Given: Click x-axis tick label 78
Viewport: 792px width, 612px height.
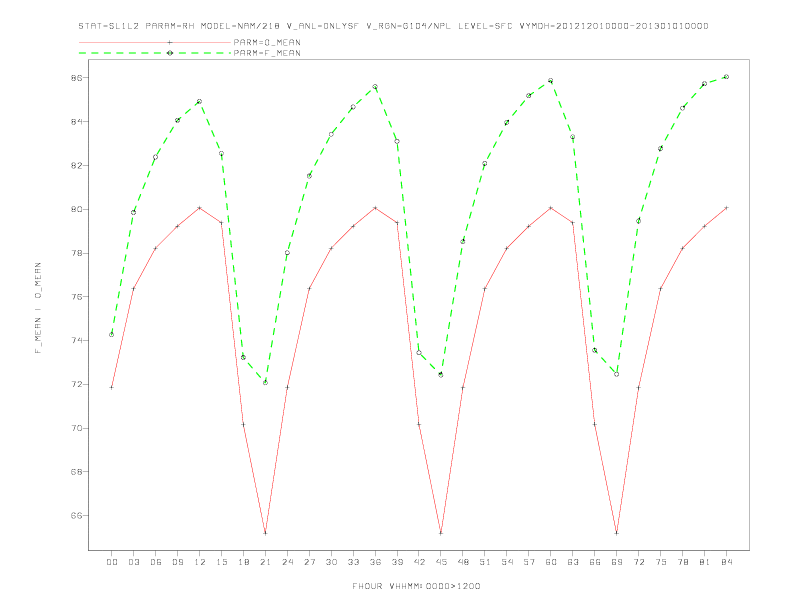Looking at the screenshot, I should point(683,562).
